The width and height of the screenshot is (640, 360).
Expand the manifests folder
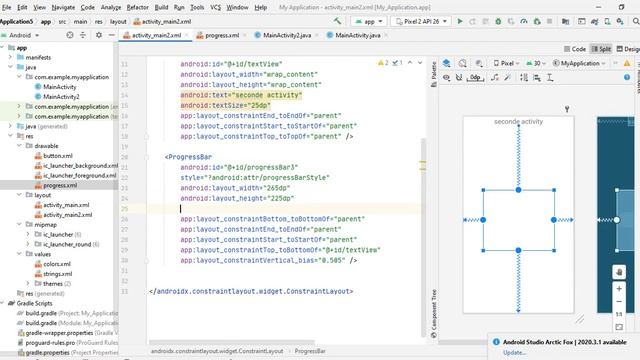pyautogui.click(x=11, y=57)
